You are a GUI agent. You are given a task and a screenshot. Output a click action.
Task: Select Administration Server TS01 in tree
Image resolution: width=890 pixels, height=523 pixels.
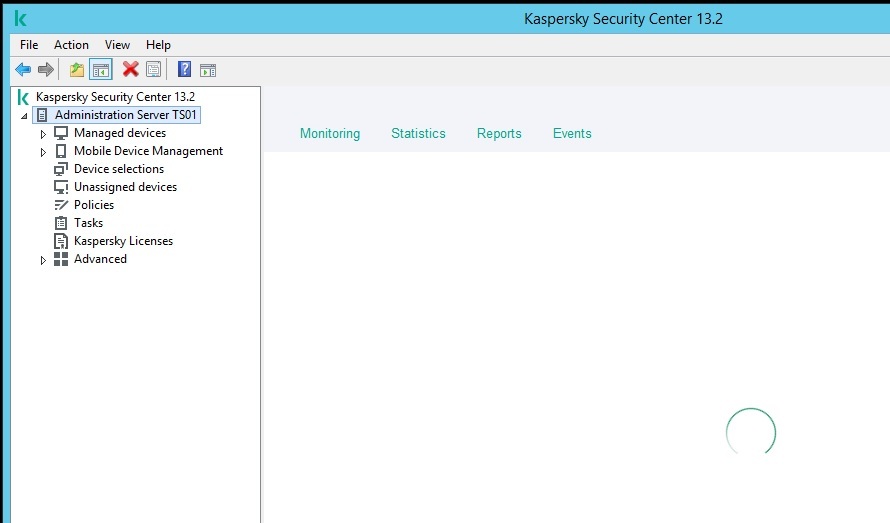125,115
